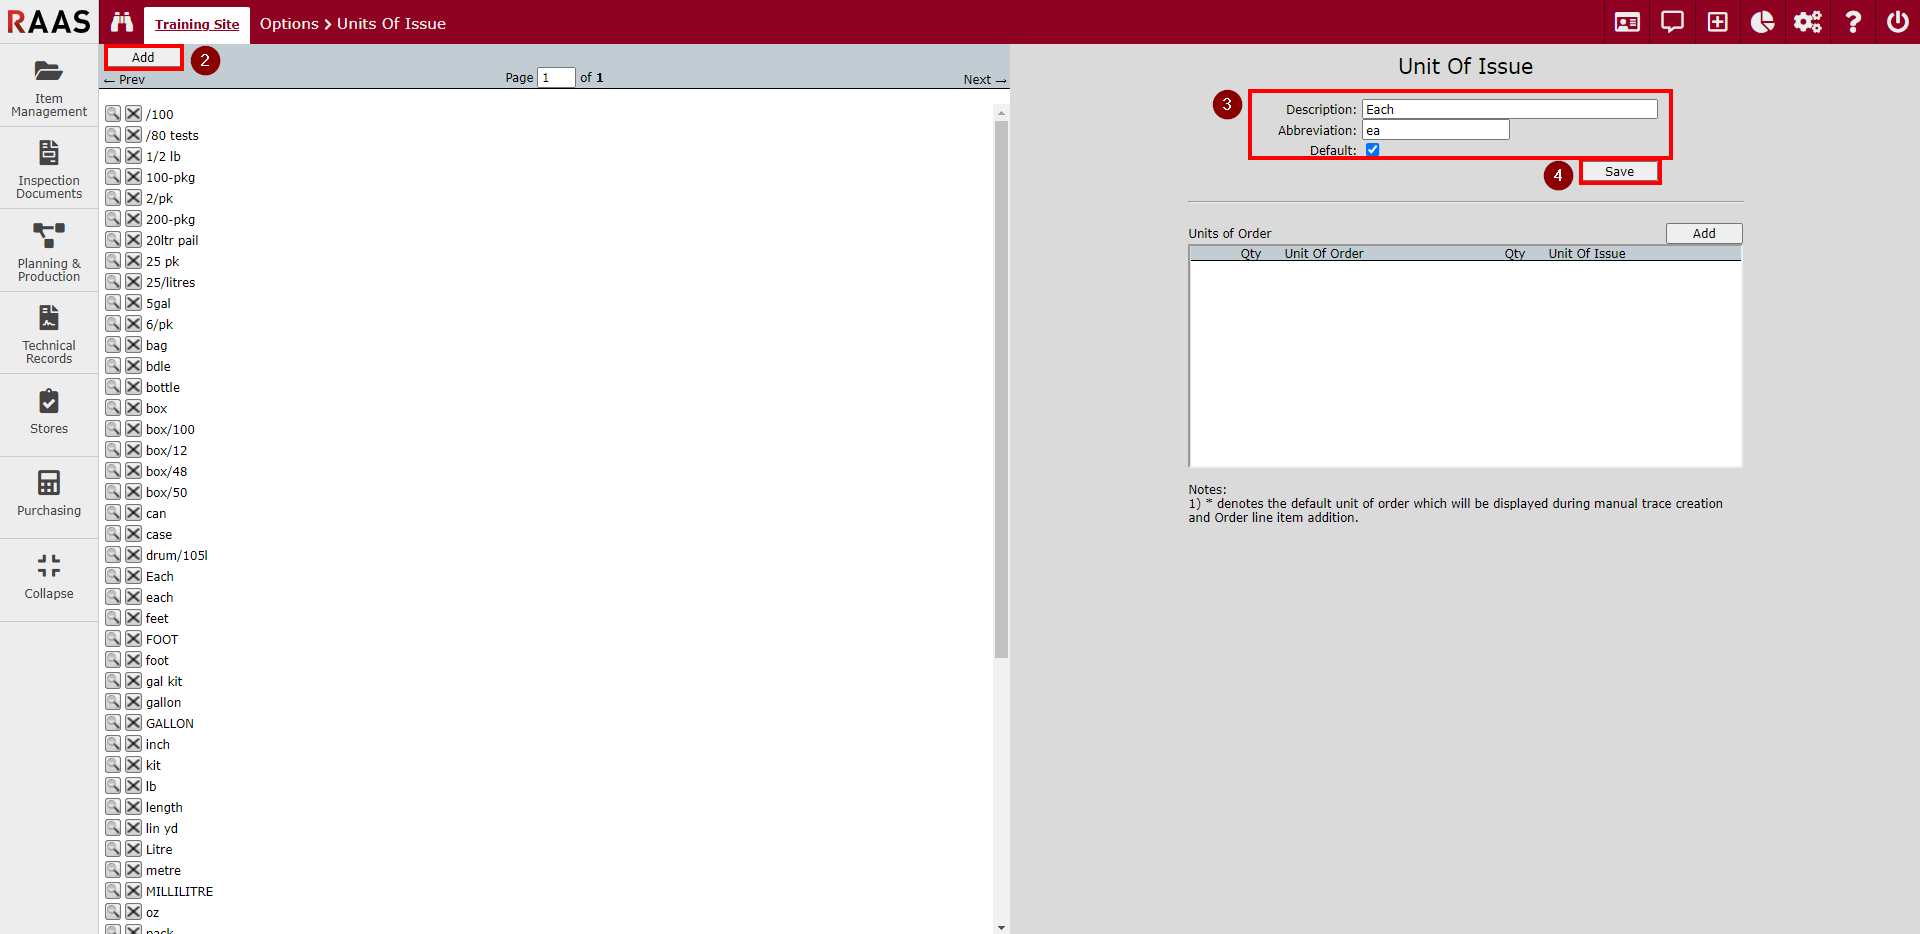
Task: Open the Item Management menu
Action: coord(49,87)
